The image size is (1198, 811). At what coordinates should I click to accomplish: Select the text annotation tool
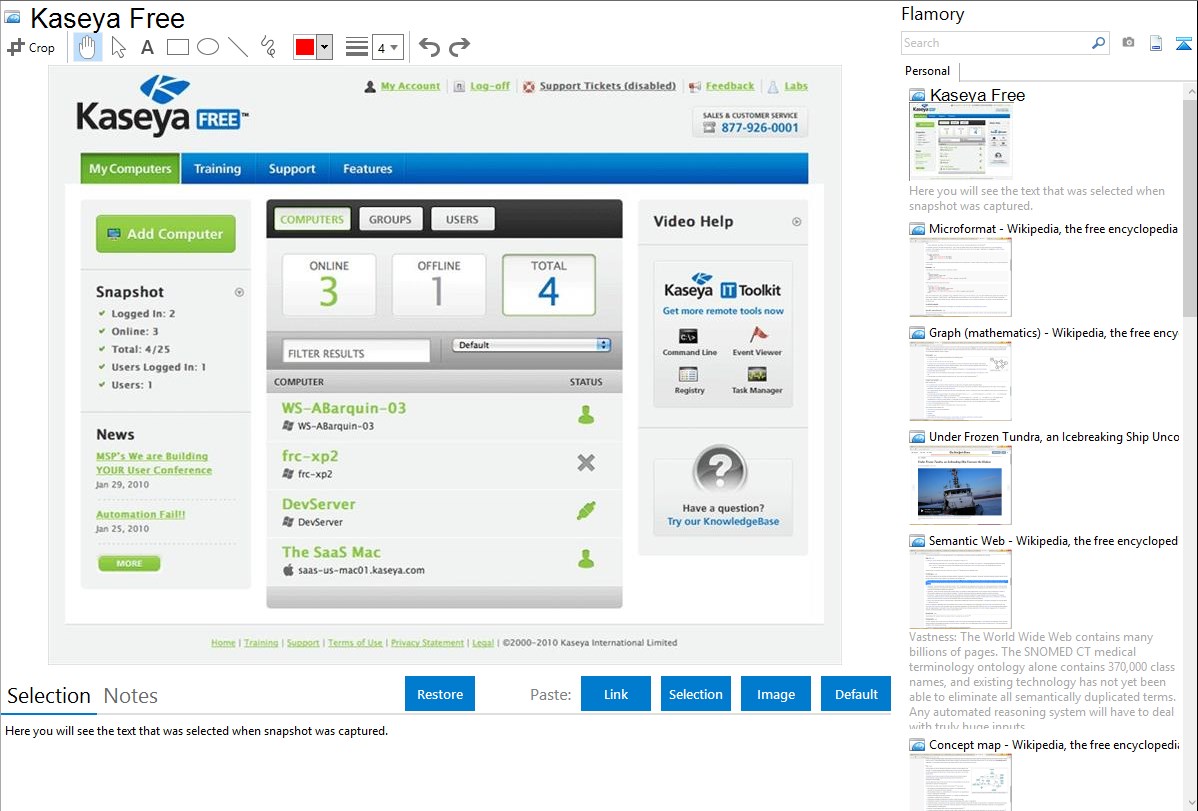(x=147, y=47)
